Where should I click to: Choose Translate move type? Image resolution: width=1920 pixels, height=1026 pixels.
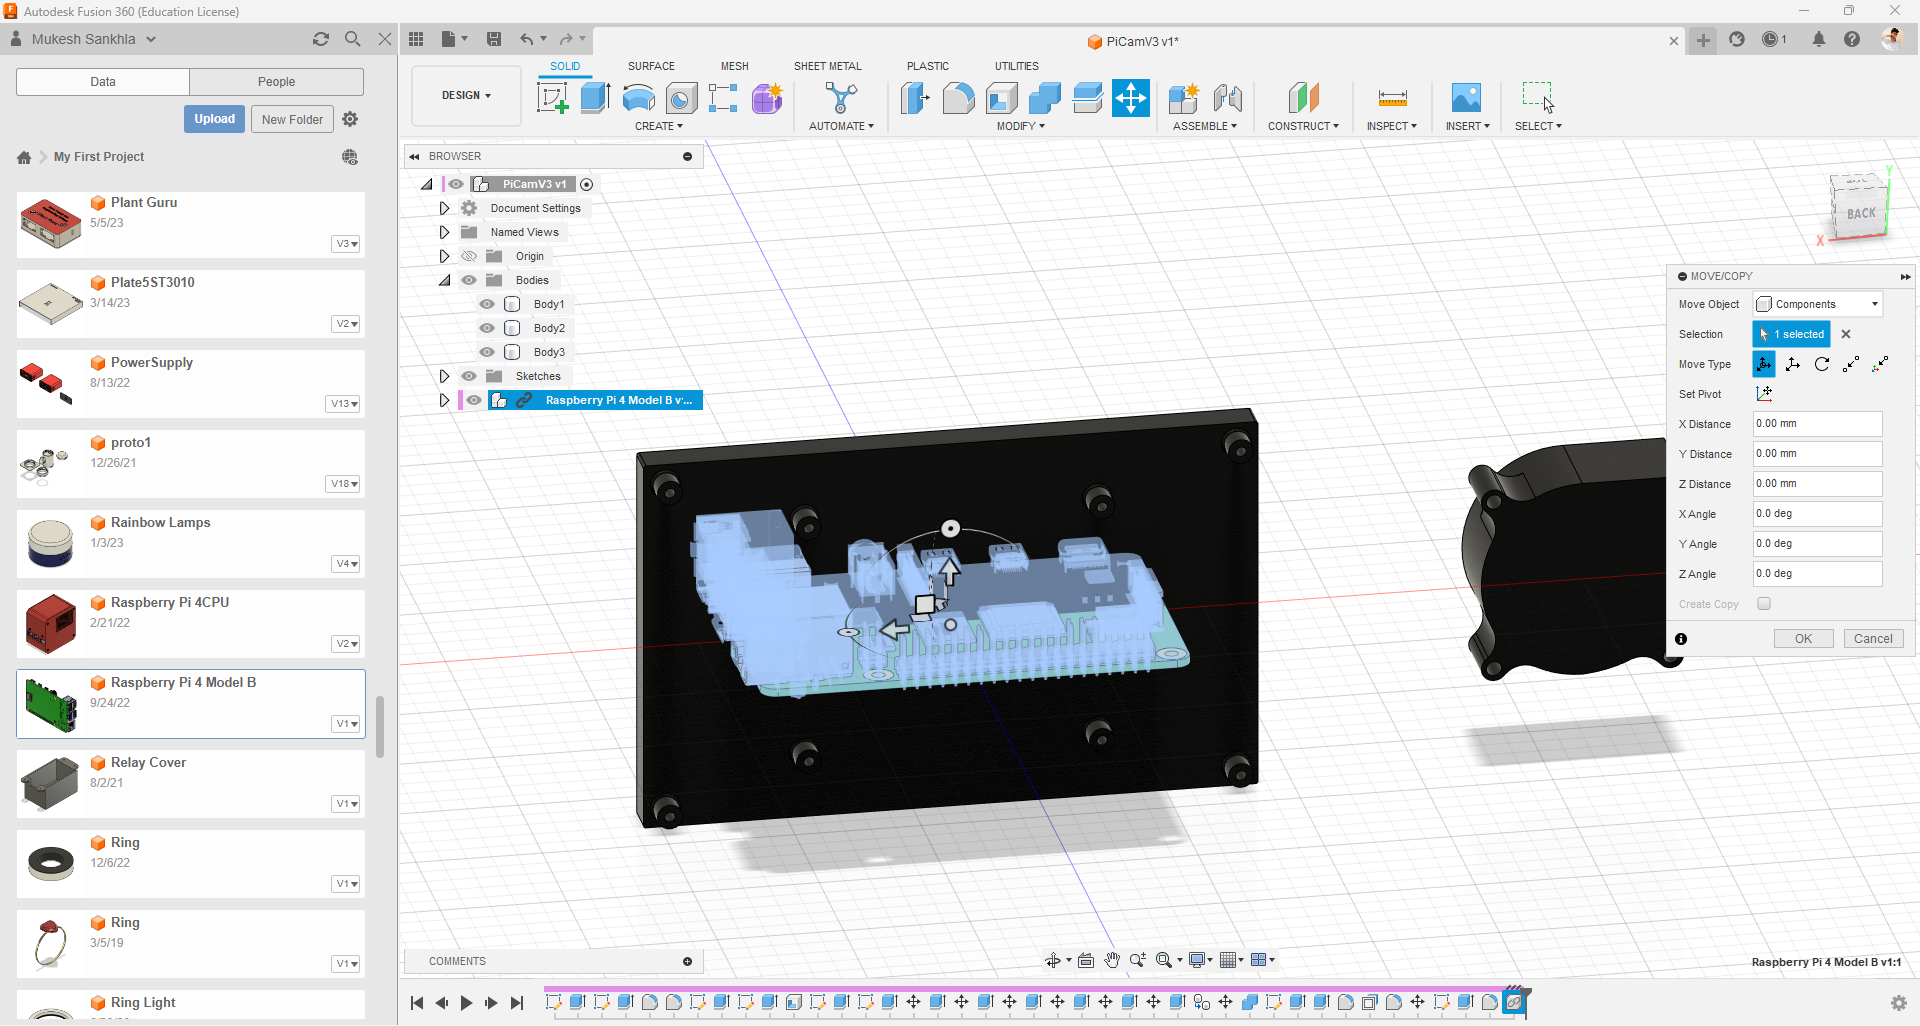[1793, 364]
